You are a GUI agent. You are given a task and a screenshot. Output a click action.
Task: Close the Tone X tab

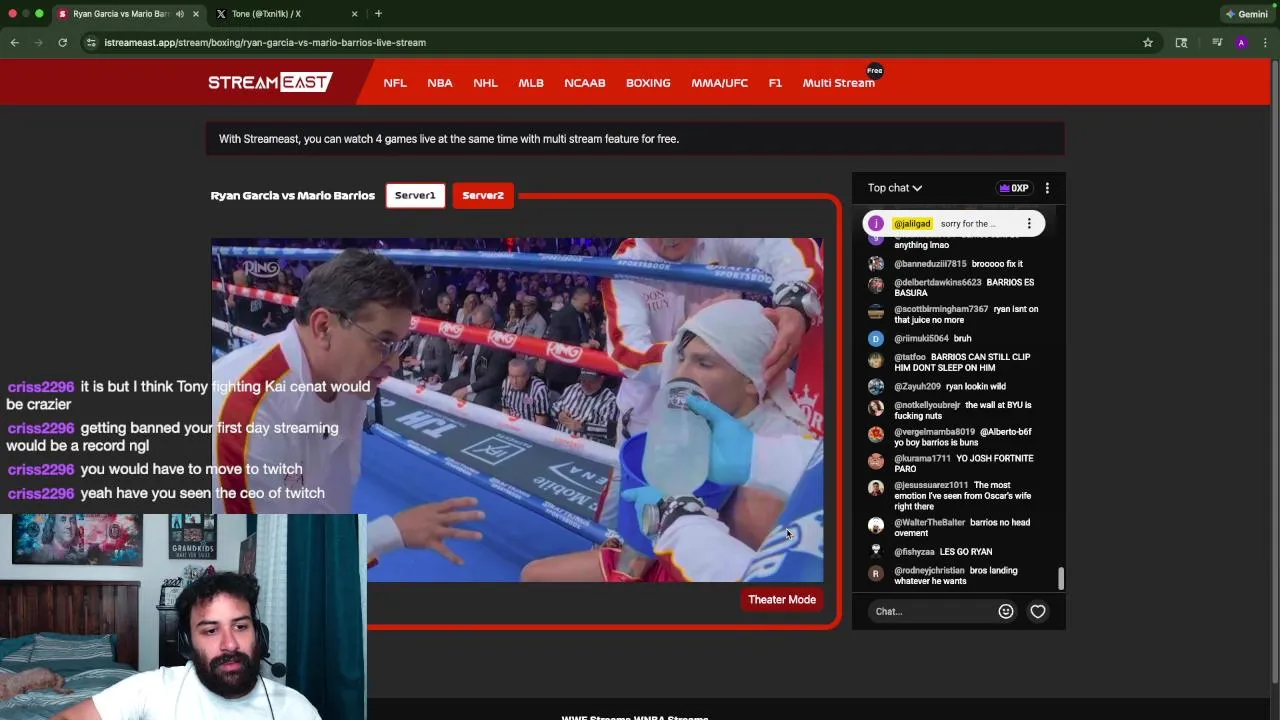[354, 14]
